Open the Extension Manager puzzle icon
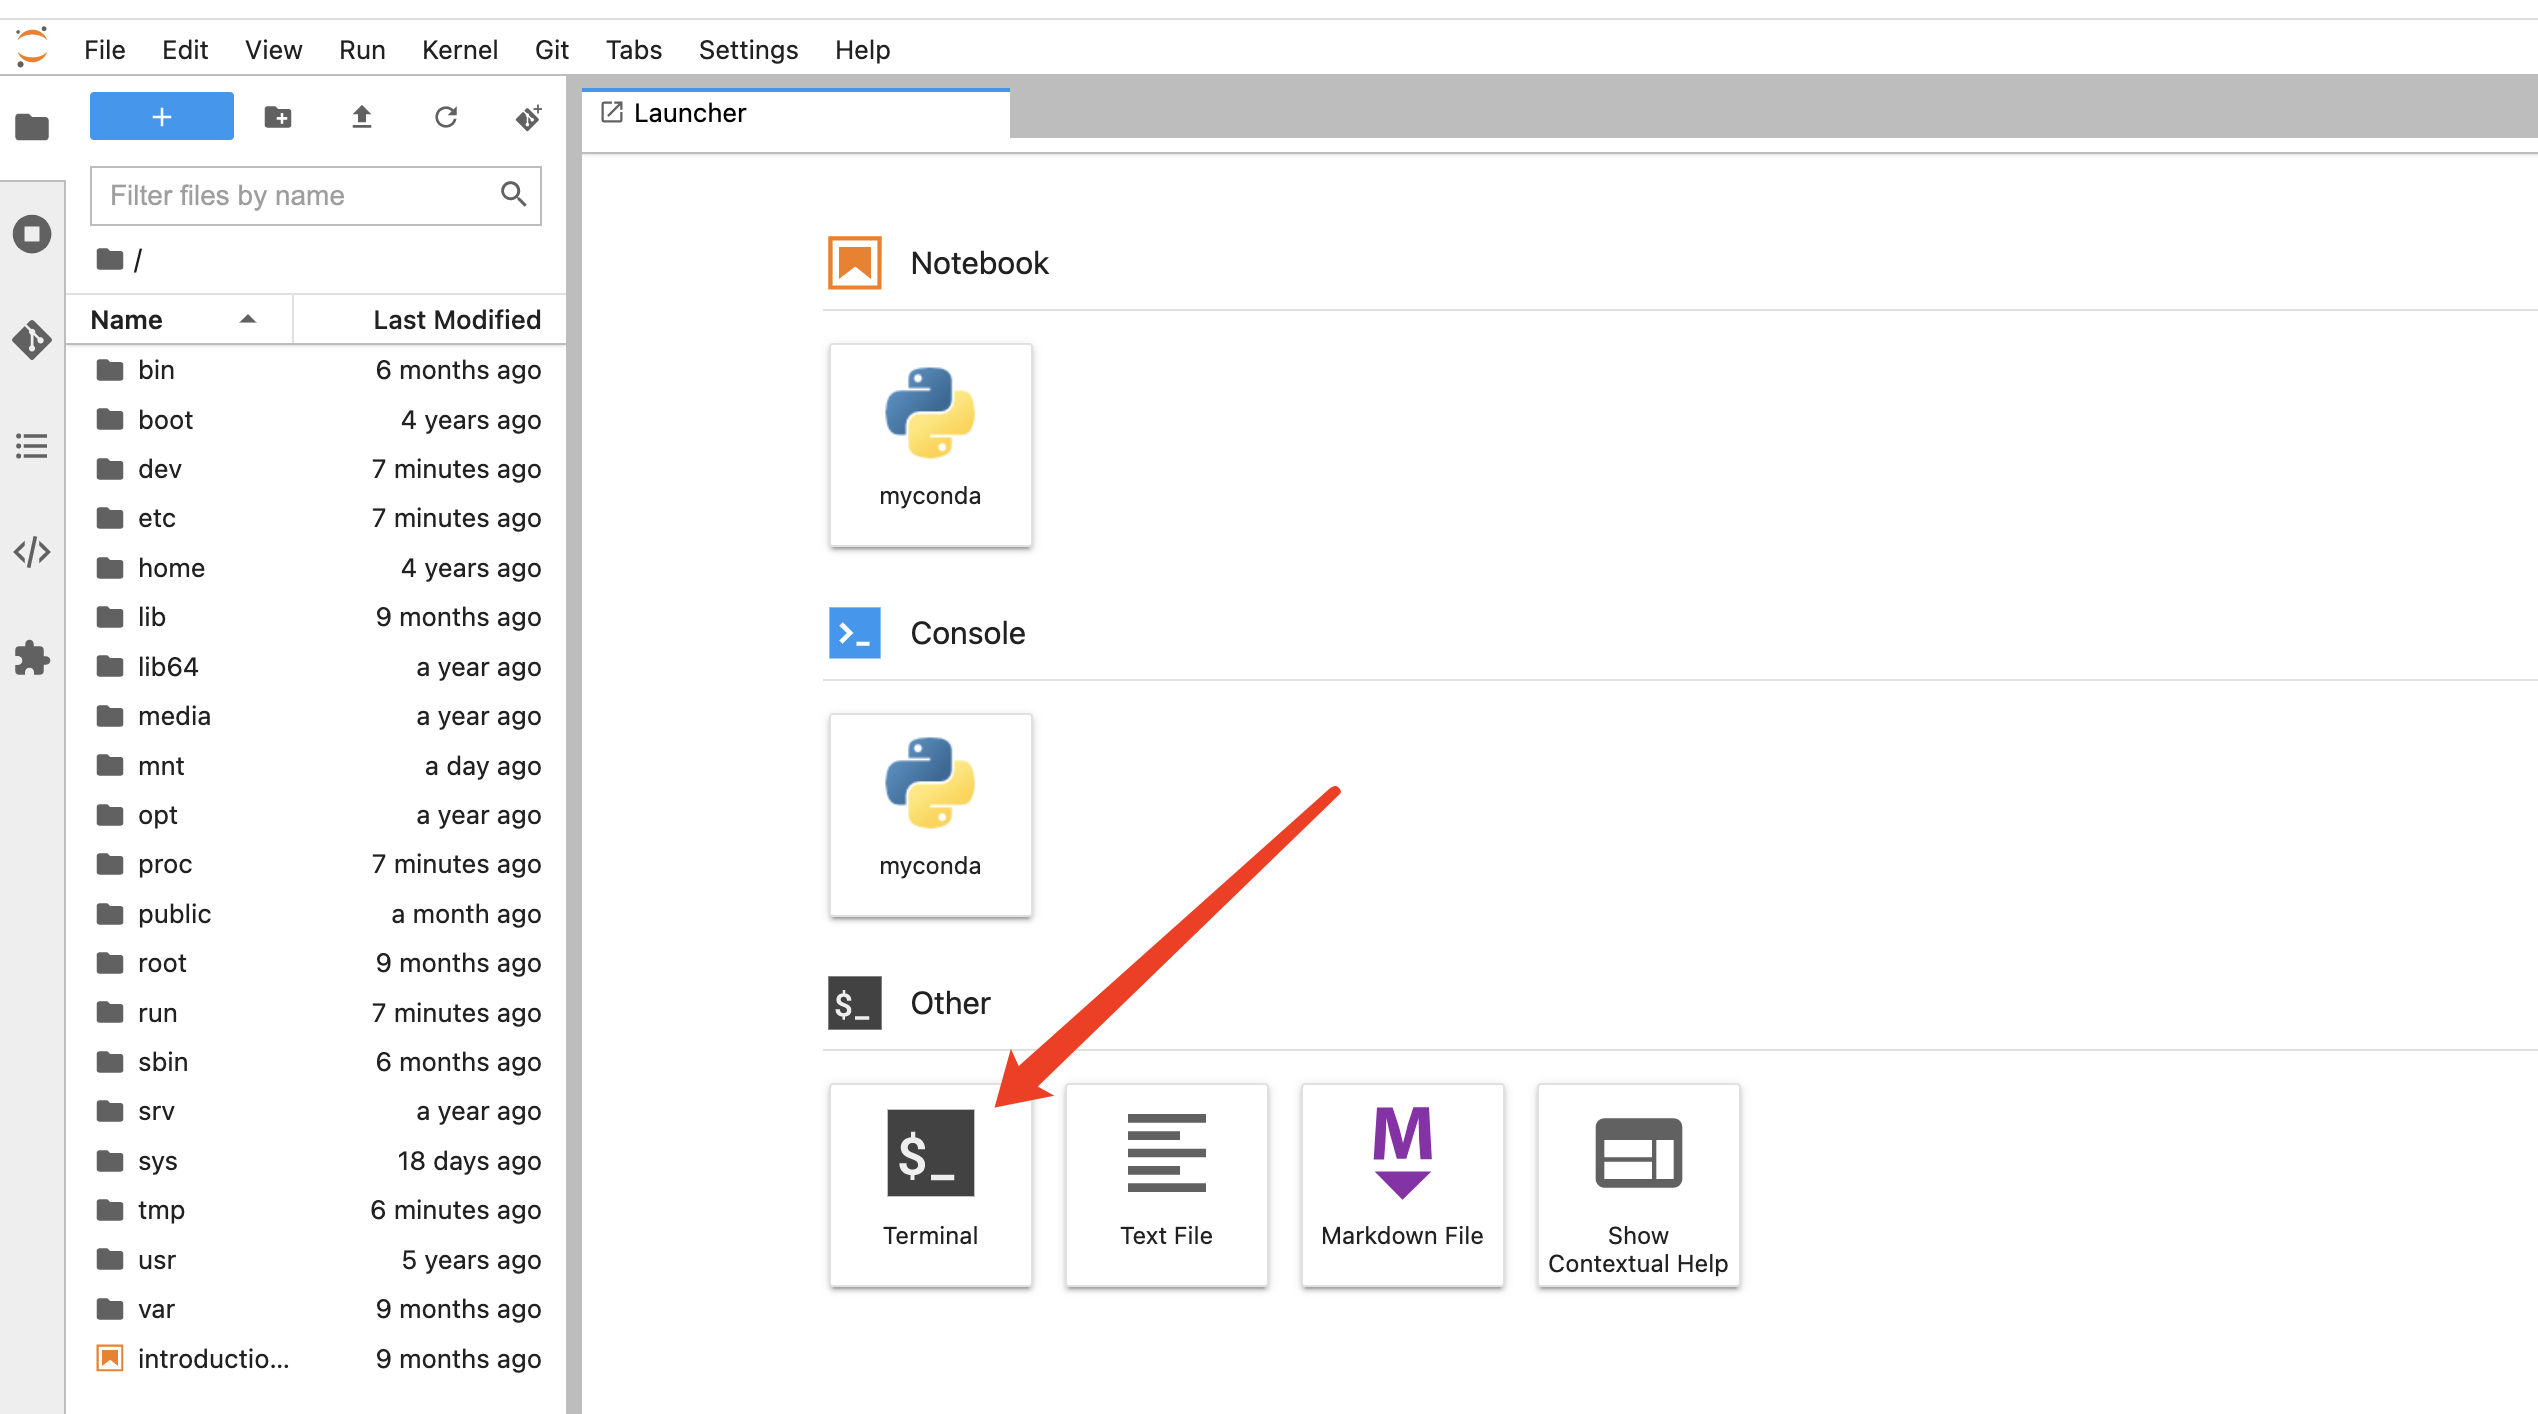 [x=32, y=658]
